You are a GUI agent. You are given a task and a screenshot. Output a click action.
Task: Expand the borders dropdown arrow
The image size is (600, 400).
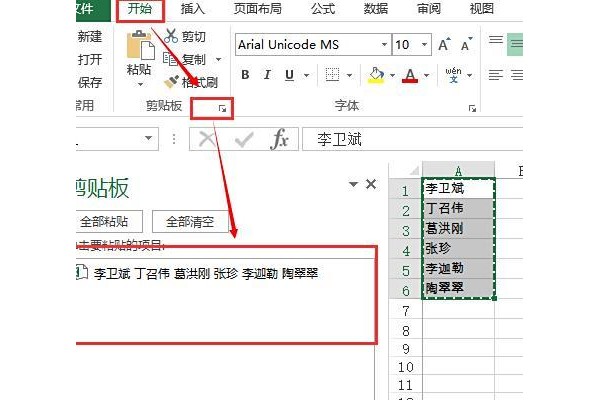(349, 75)
